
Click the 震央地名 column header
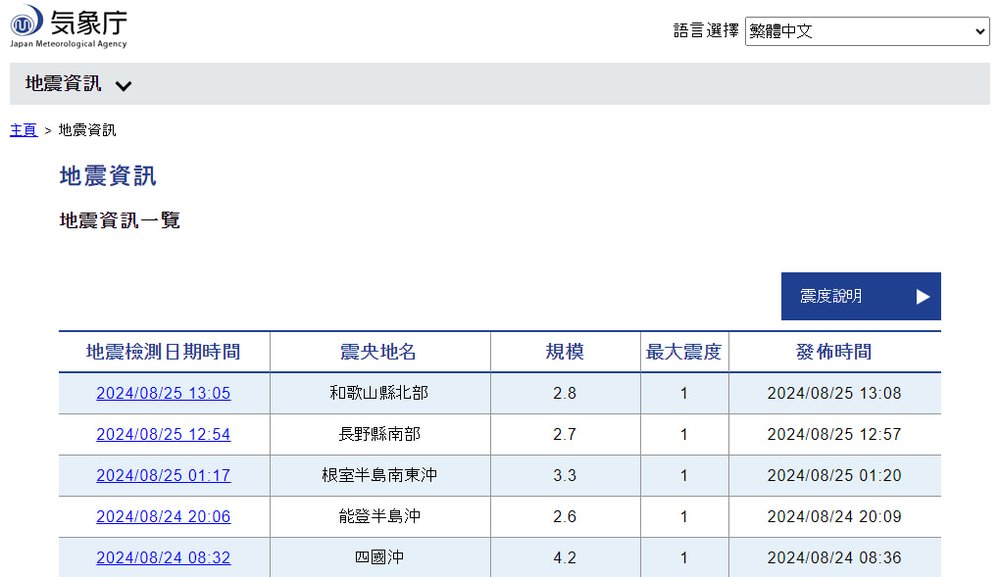[x=379, y=352]
